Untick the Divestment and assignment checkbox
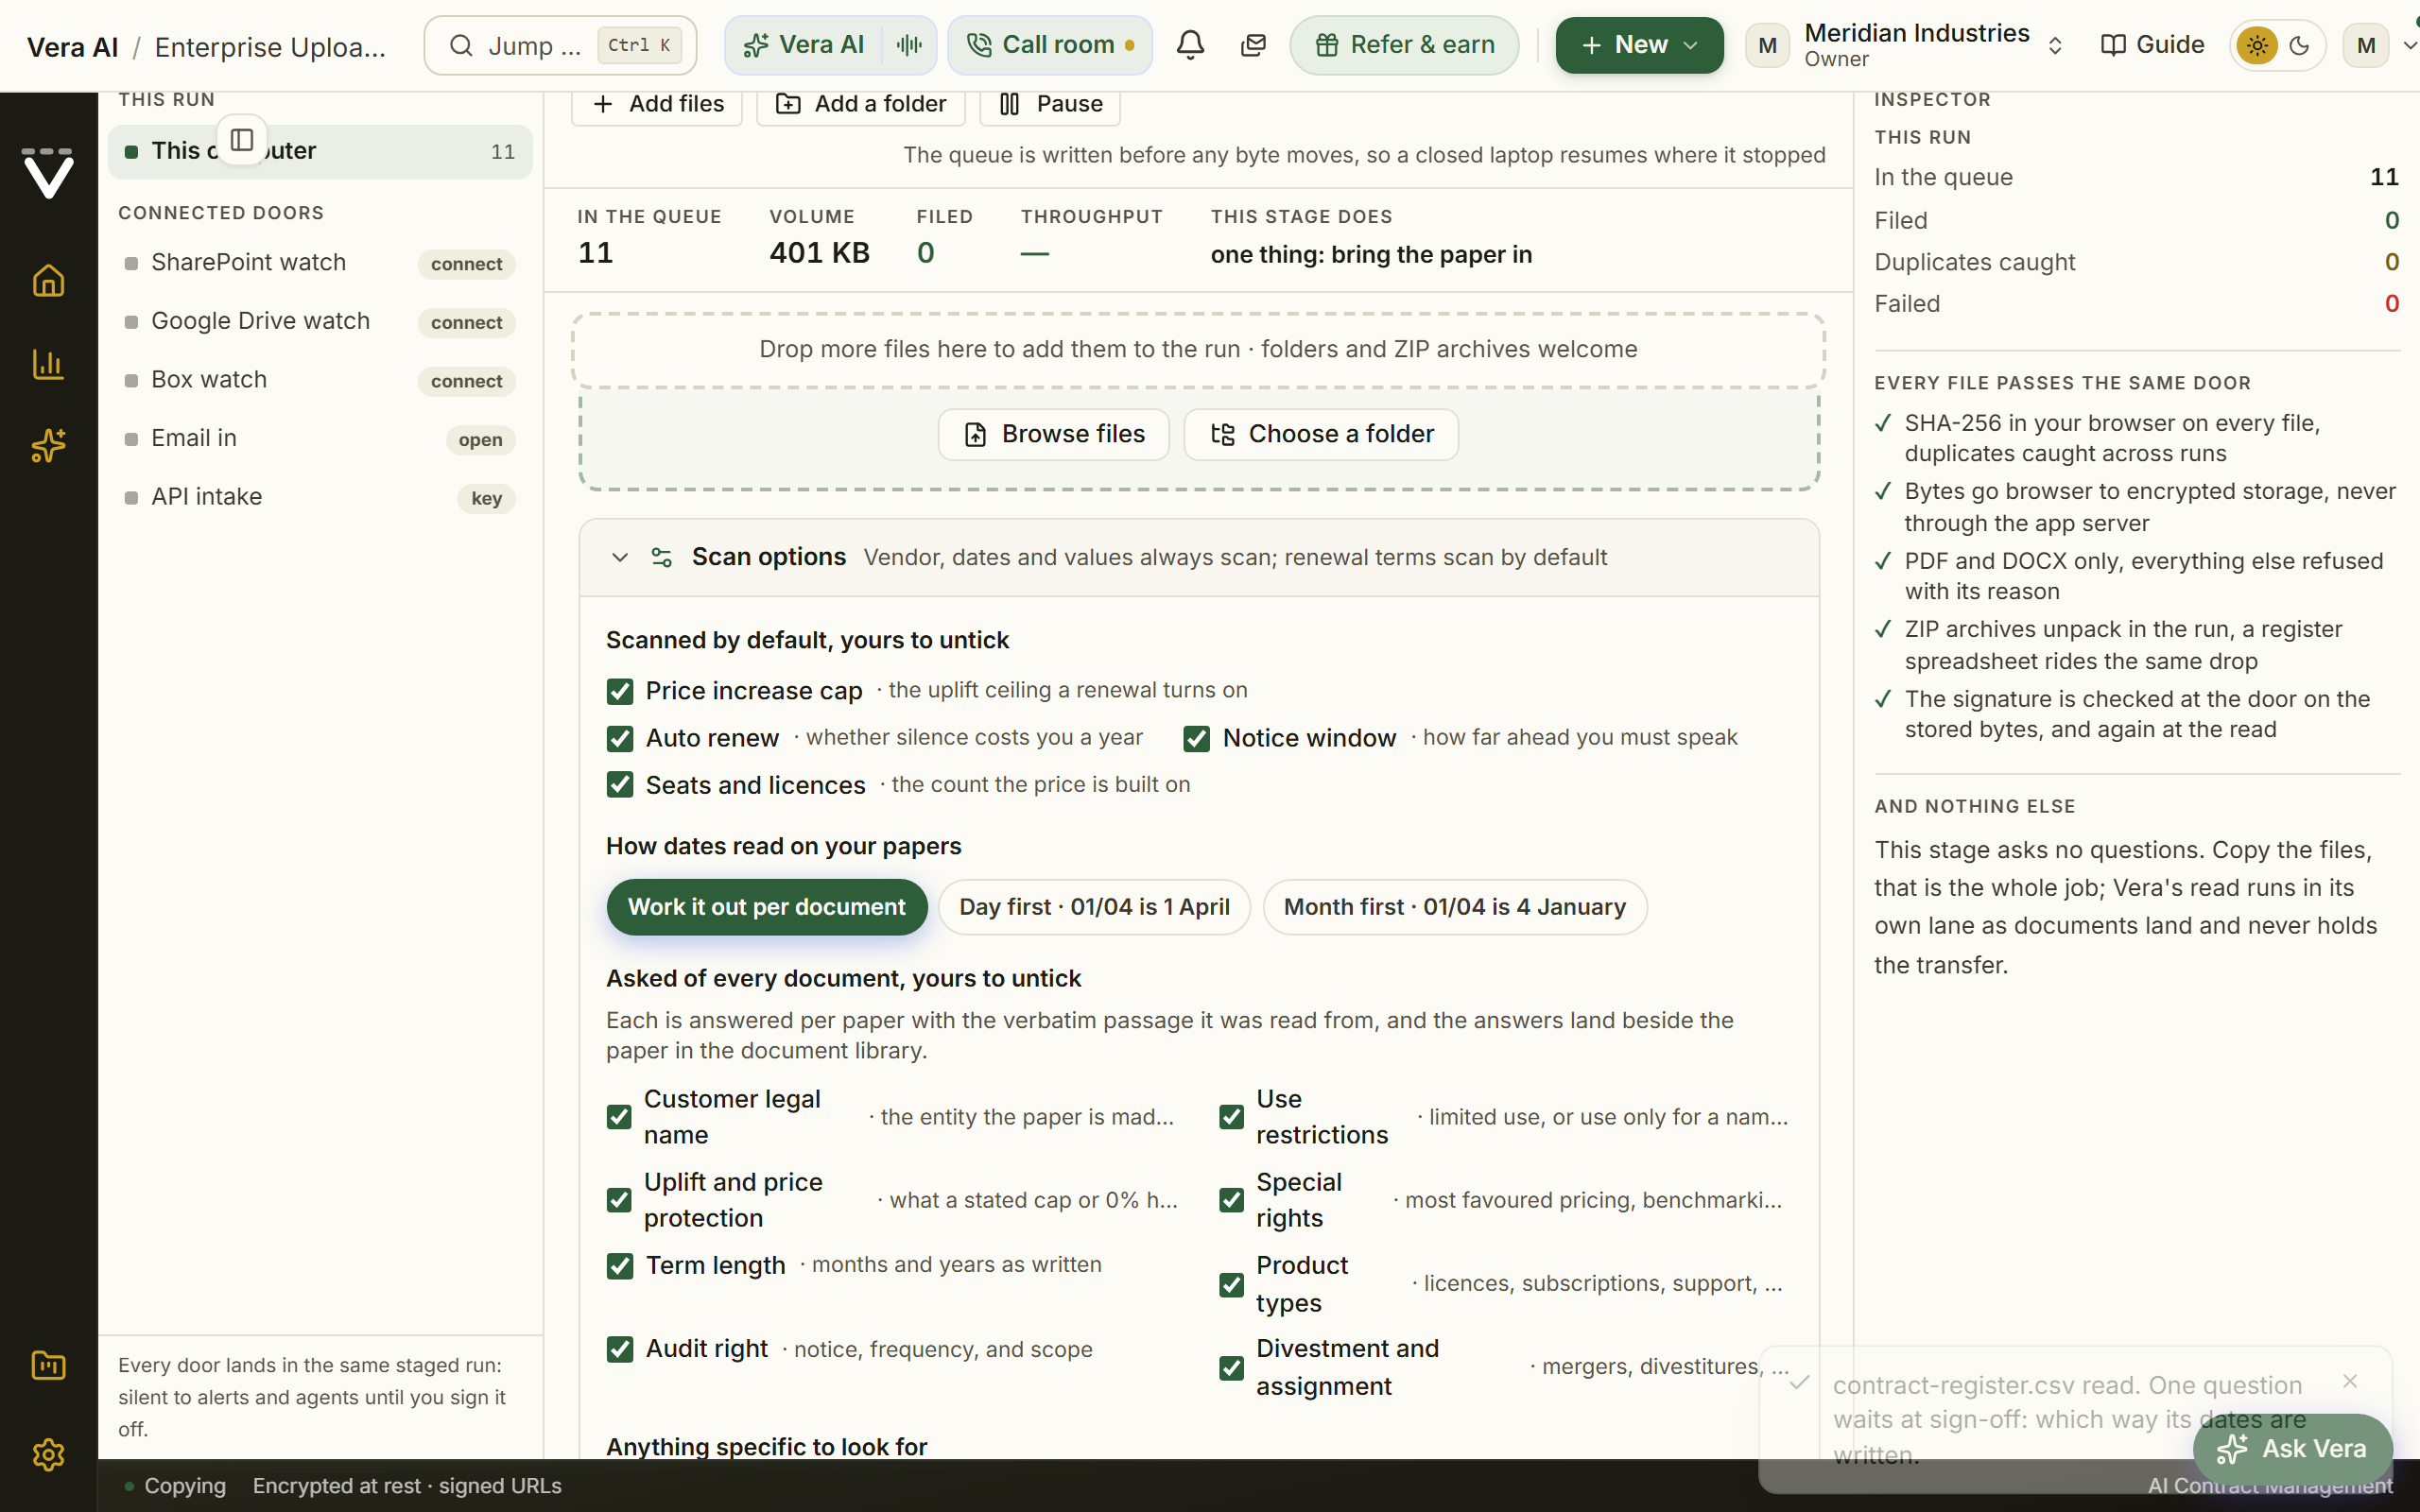 coord(1232,1367)
